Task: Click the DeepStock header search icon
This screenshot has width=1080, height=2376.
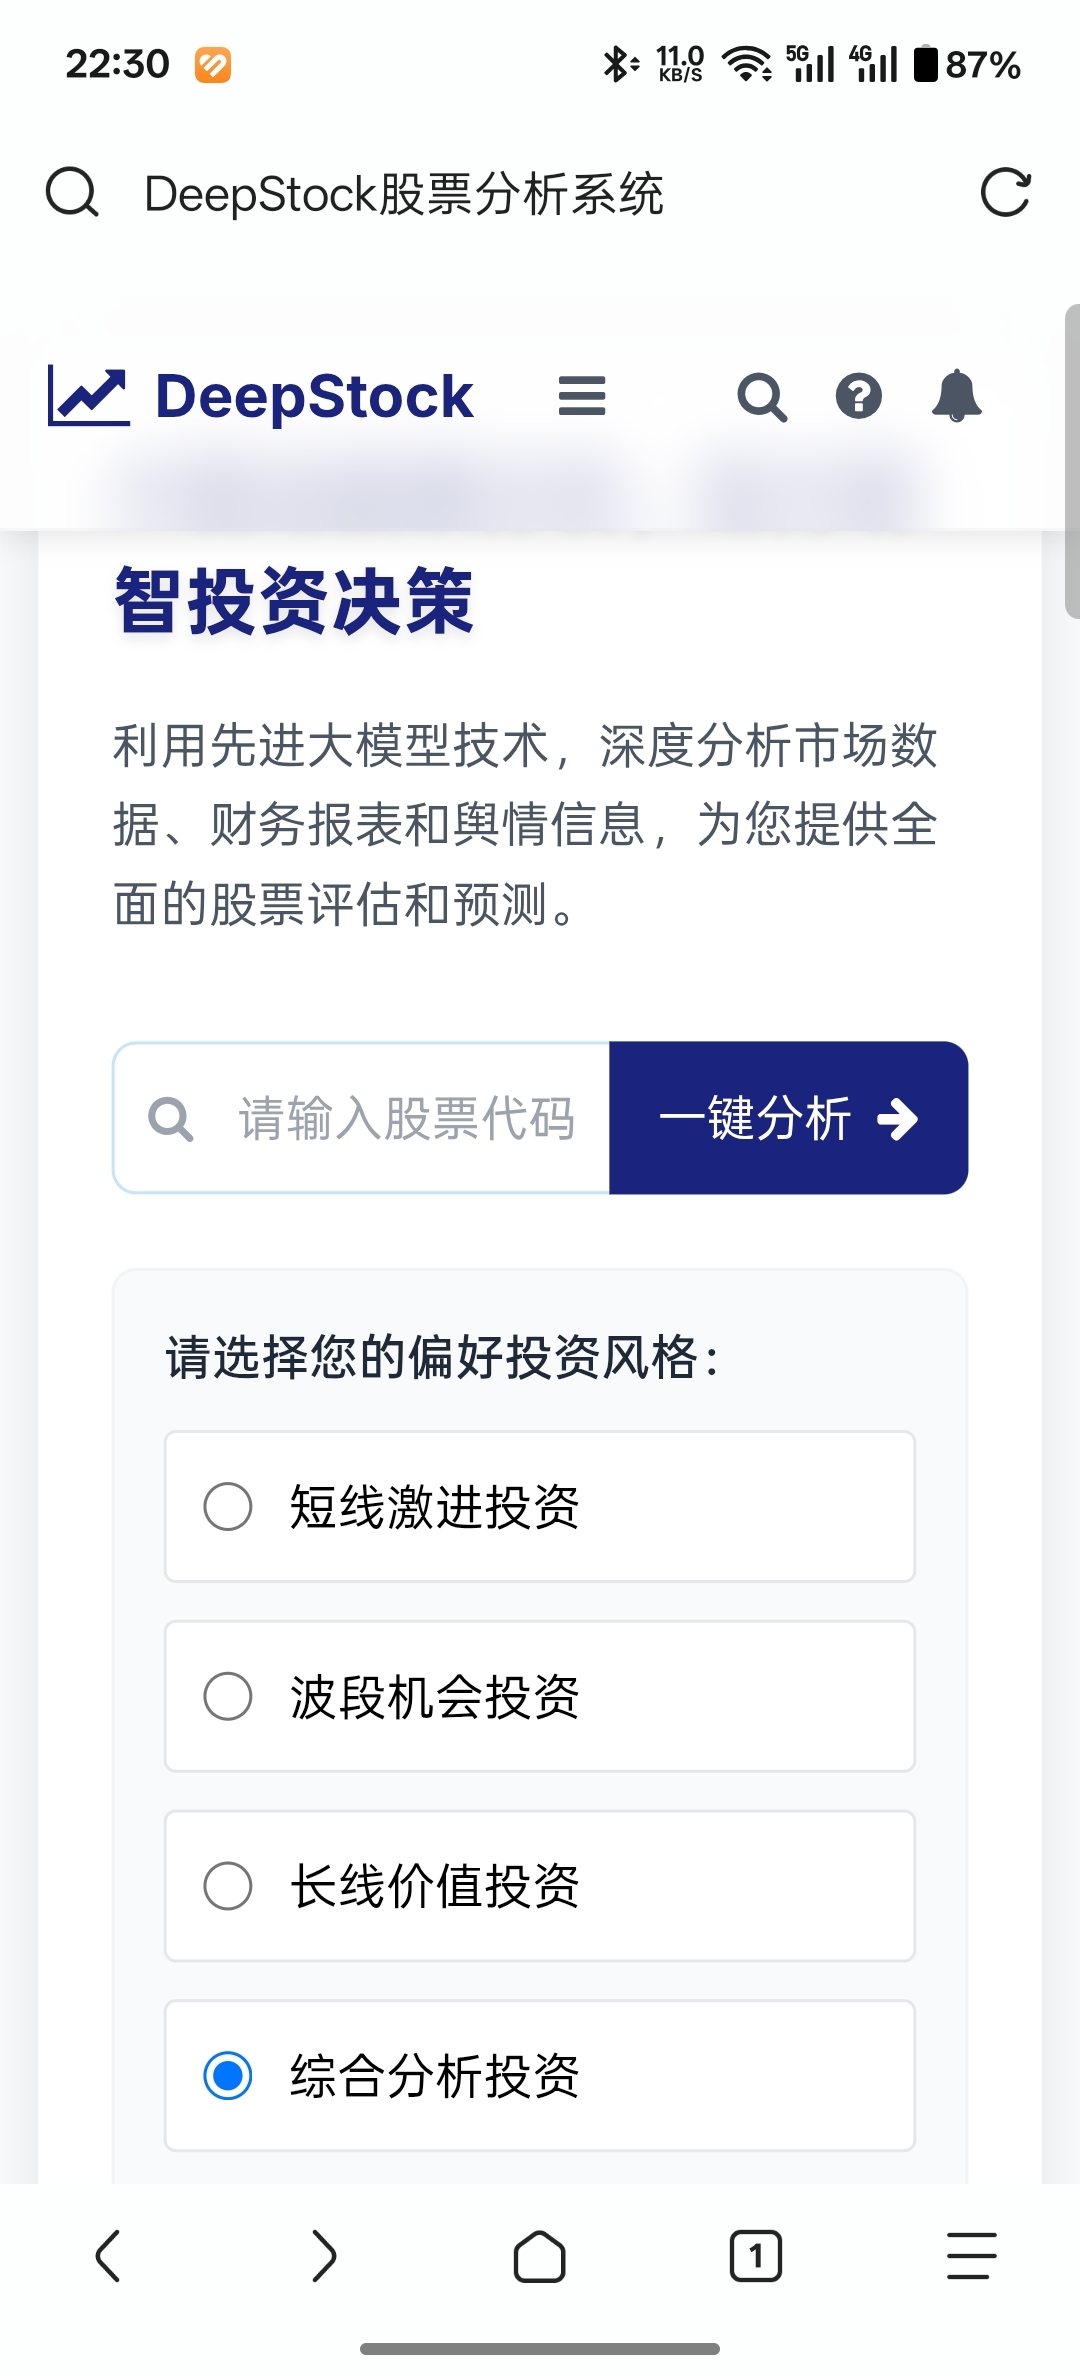Action: (762, 397)
